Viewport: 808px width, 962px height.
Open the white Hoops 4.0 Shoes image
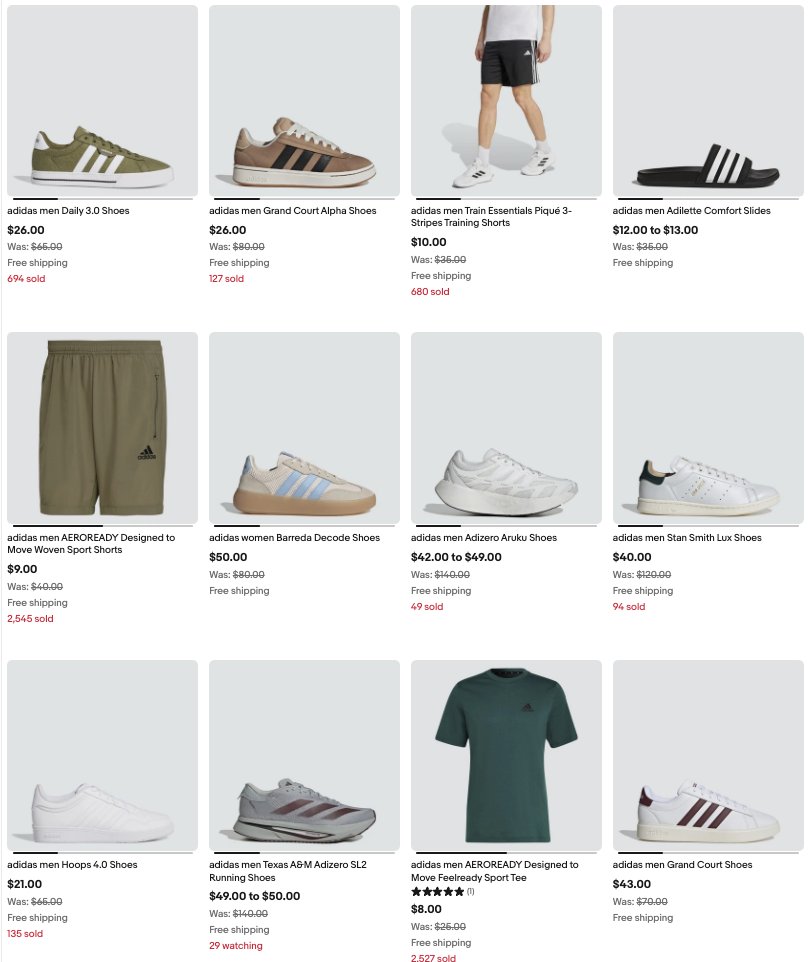(x=102, y=755)
